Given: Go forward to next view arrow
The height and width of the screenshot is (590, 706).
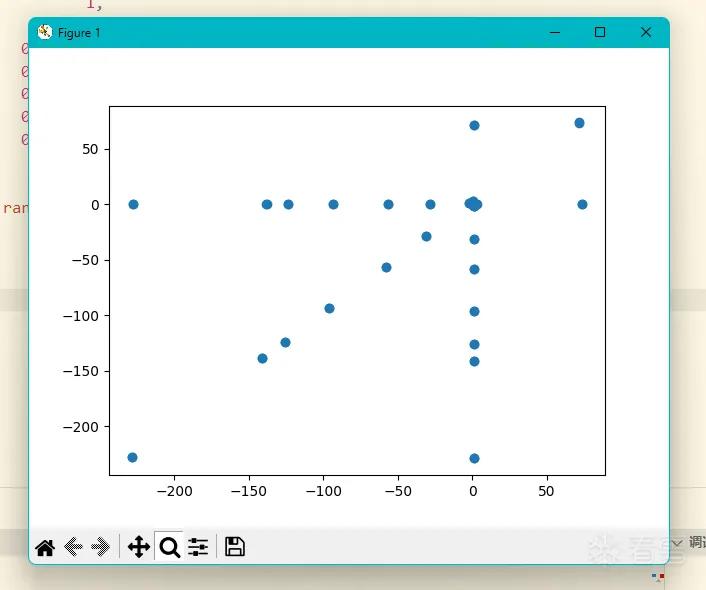Looking at the screenshot, I should 100,547.
